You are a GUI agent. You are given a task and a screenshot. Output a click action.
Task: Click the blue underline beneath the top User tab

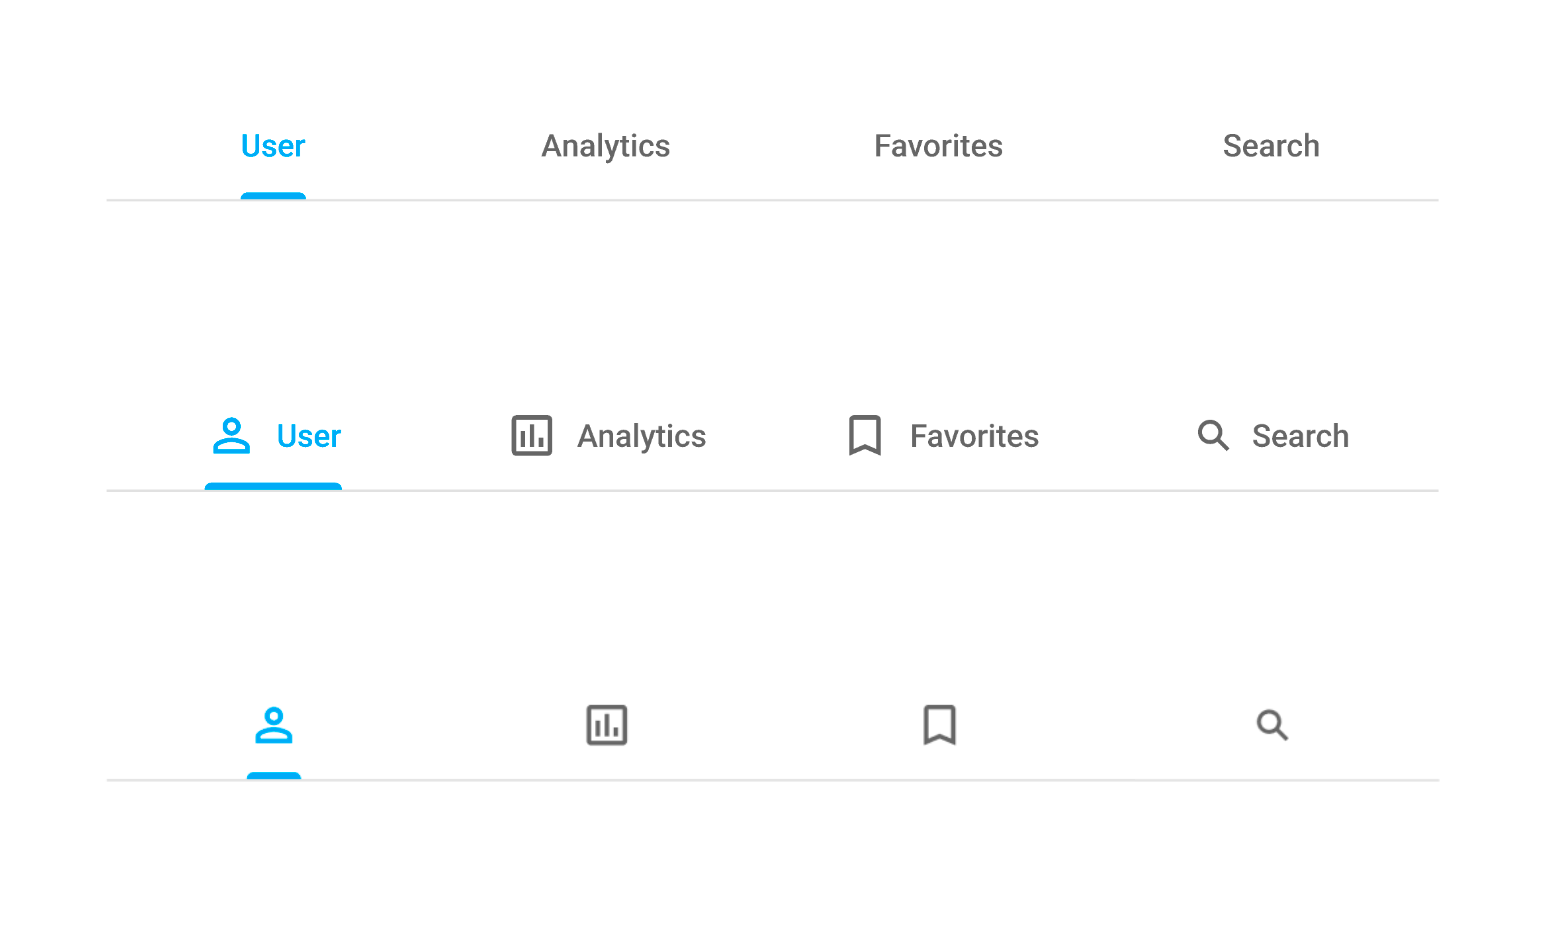click(273, 197)
